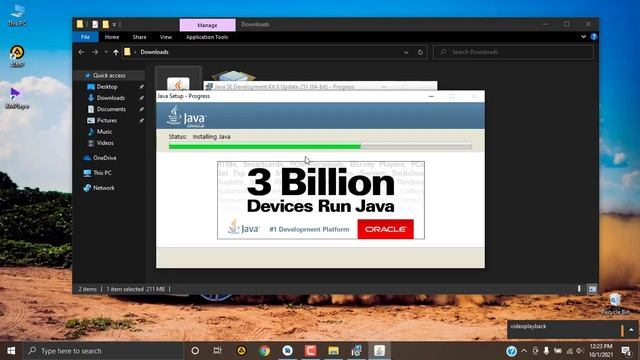Screen dimensions: 640x360
Task: Open the Action Center notifications icon
Action: pyautogui.click(x=626, y=351)
